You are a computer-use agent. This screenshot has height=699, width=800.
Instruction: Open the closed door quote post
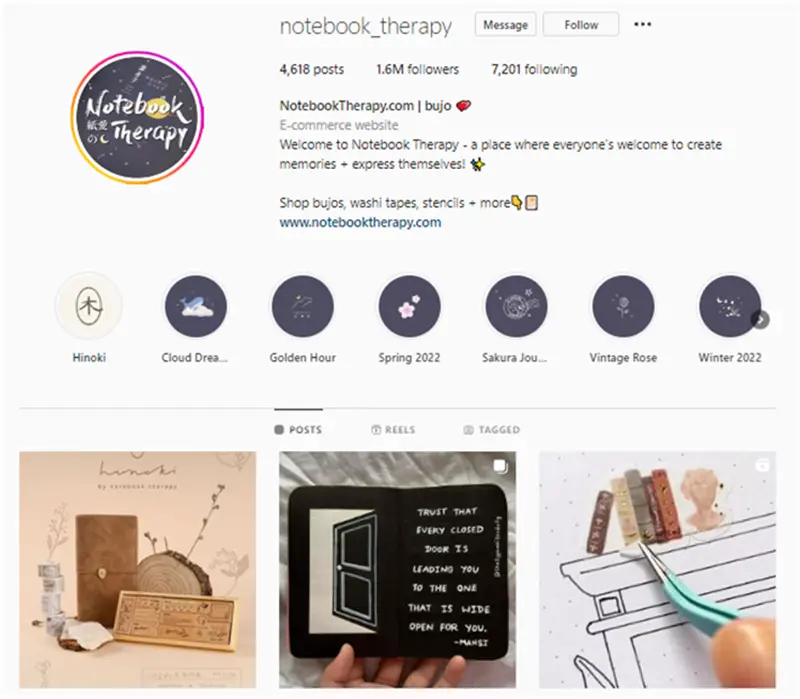tap(397, 570)
